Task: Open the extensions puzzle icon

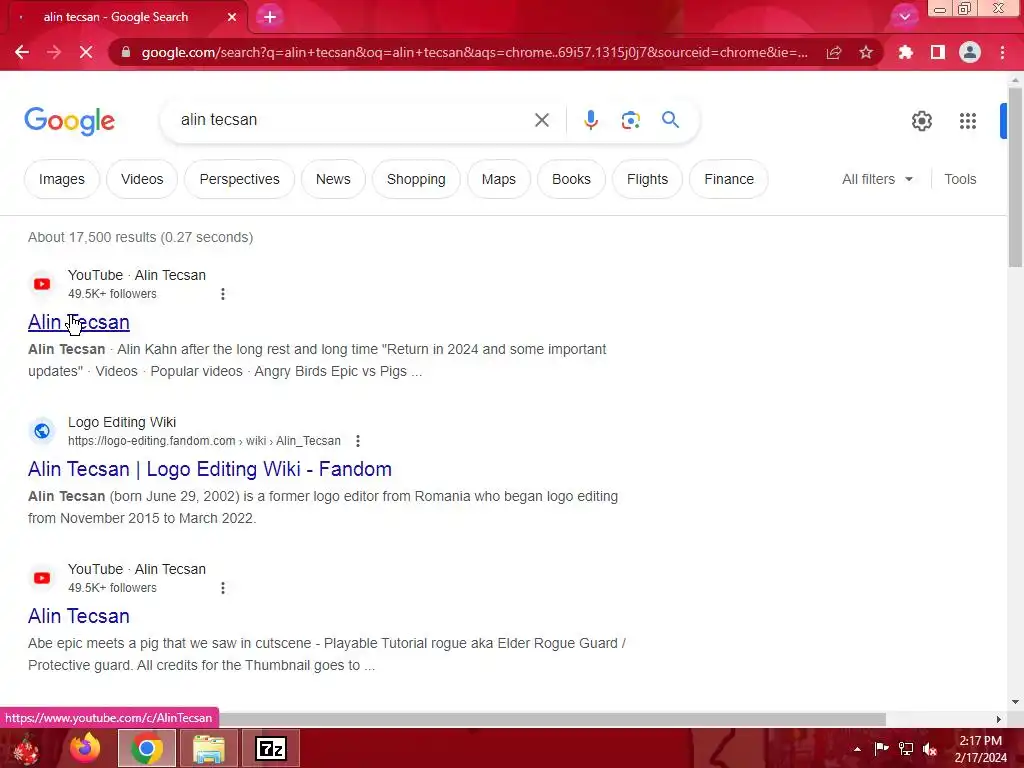Action: [905, 52]
